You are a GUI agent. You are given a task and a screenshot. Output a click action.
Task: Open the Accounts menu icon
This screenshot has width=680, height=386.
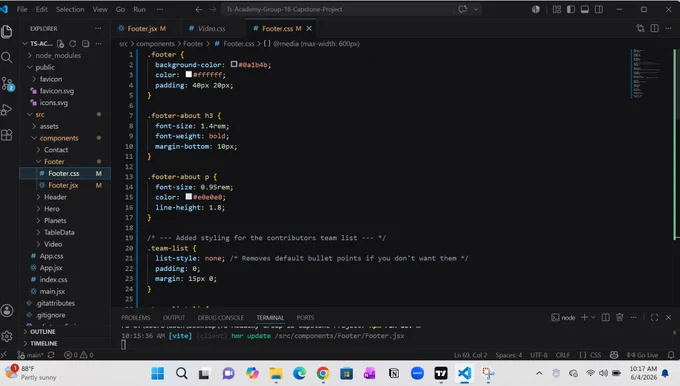7,311
